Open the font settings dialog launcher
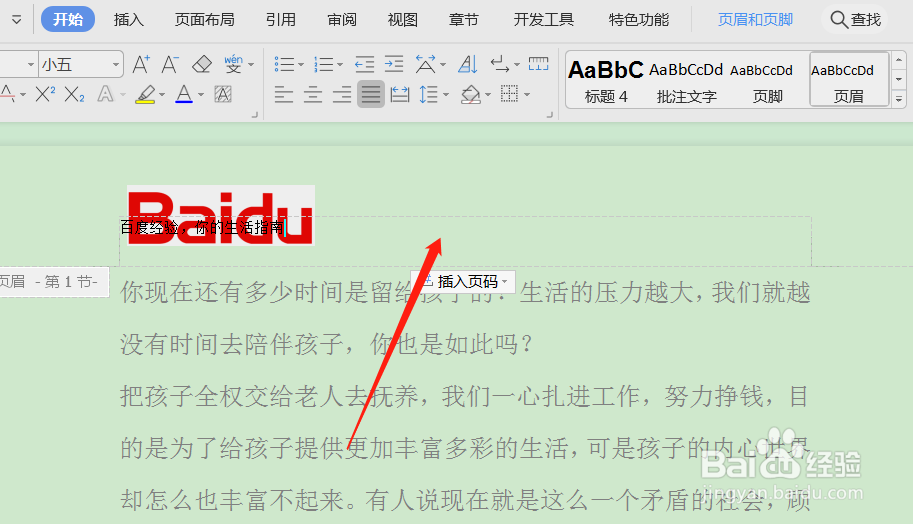913x524 pixels. pos(254,115)
